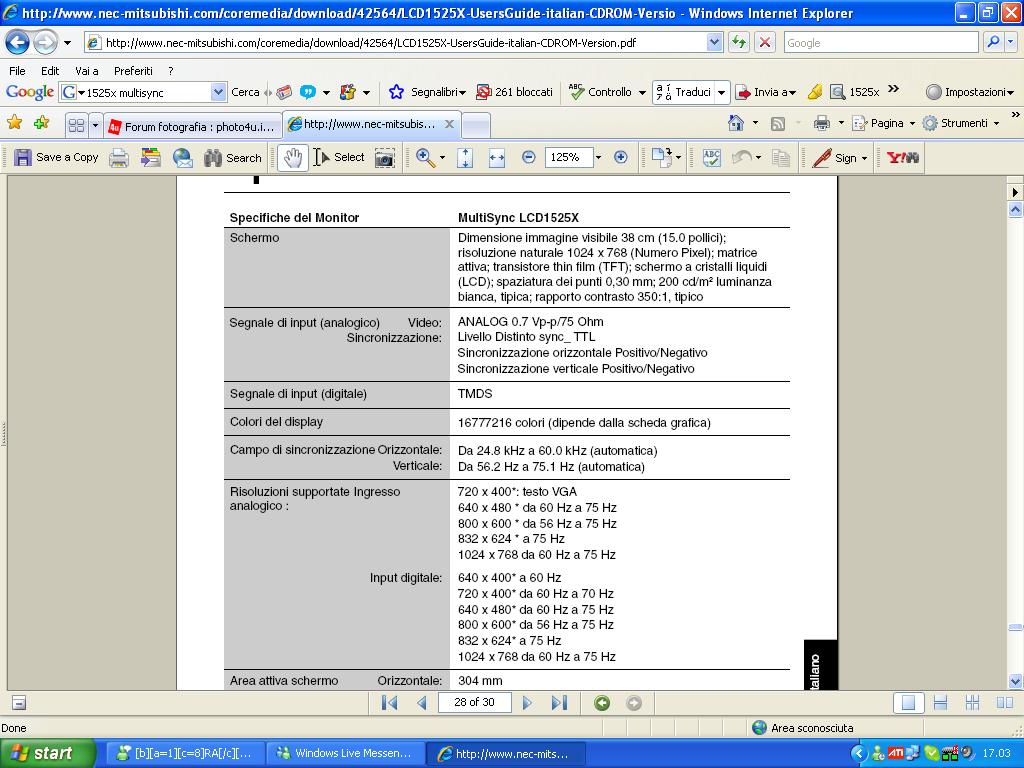Click the 261 bloccati popup blocker button
1024x768 pixels.
(x=515, y=92)
